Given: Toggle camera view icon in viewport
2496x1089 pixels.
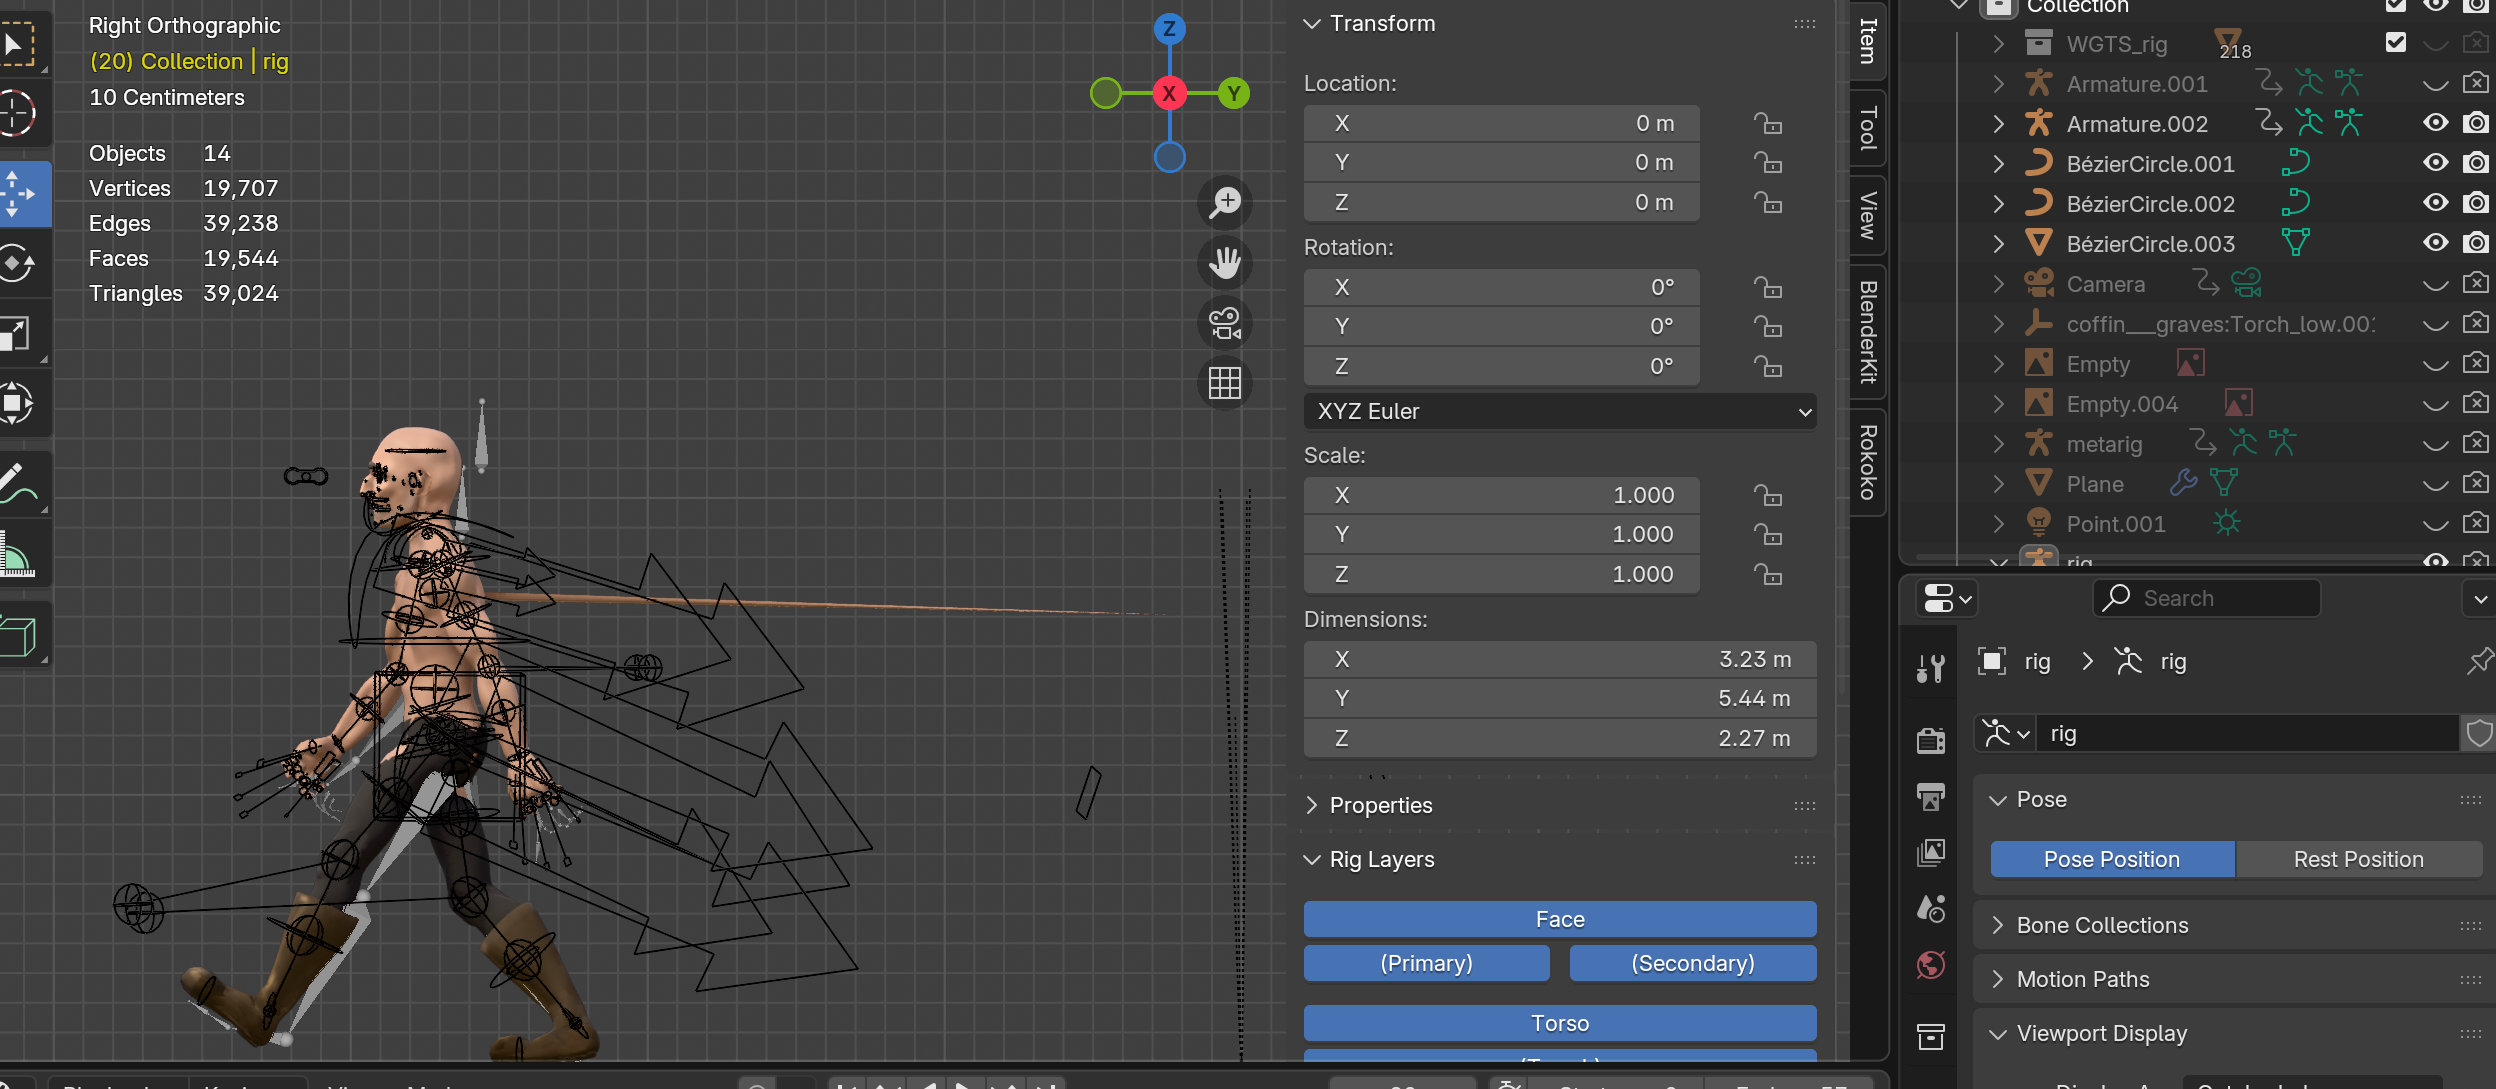Looking at the screenshot, I should (x=1225, y=323).
